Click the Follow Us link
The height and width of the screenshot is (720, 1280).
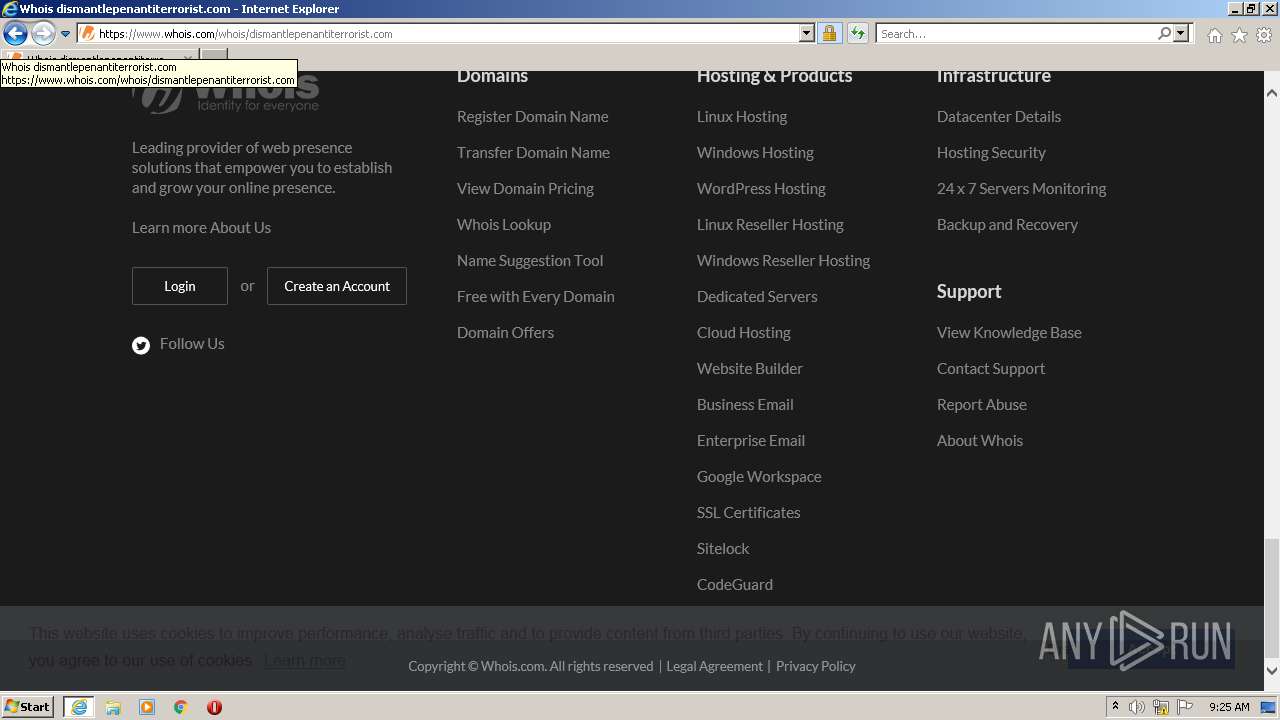pos(192,344)
